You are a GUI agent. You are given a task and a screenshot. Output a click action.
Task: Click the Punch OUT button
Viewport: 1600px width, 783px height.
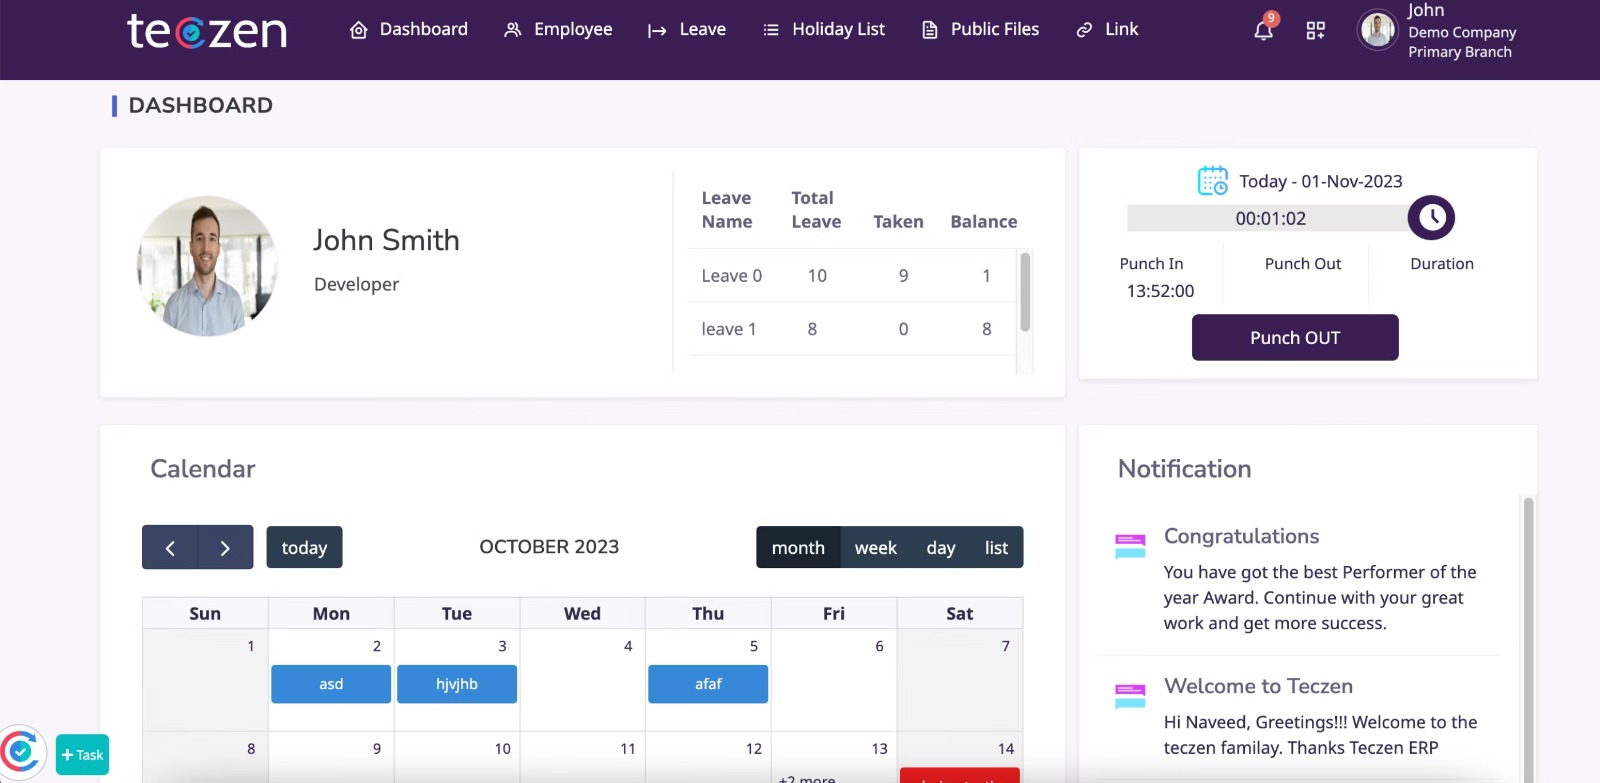[1295, 338]
